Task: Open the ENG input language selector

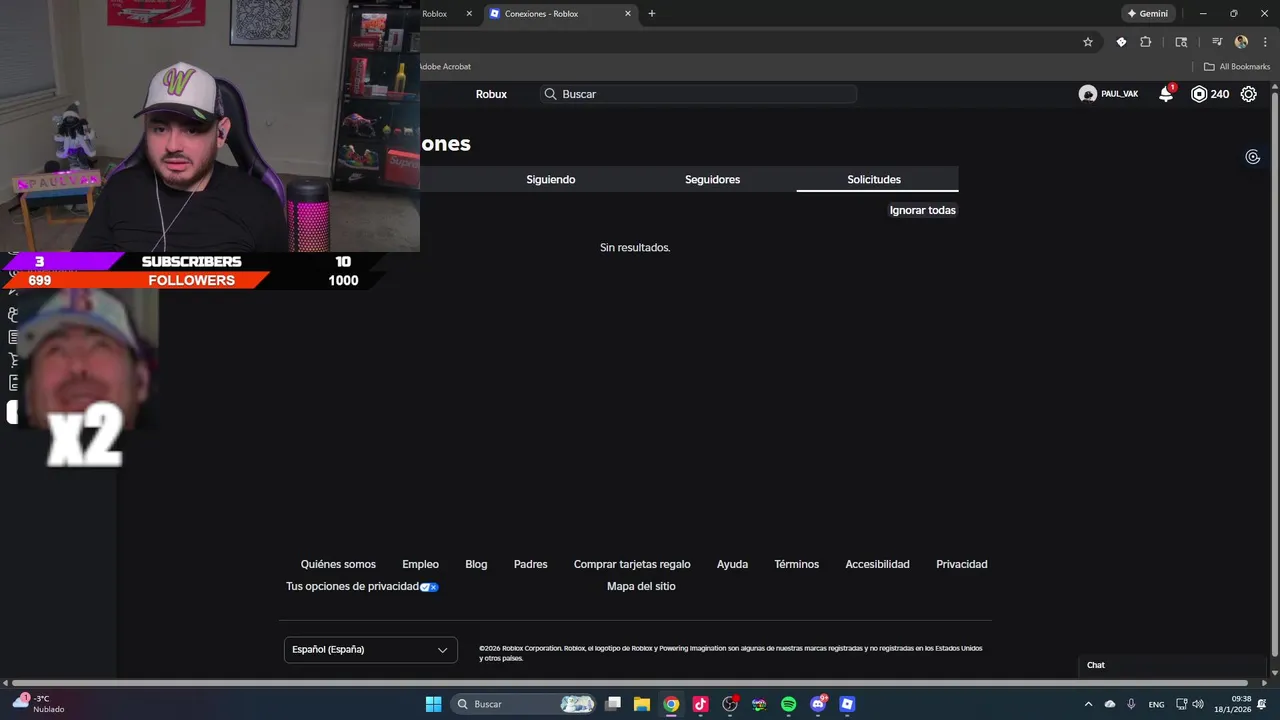Action: [1156, 704]
